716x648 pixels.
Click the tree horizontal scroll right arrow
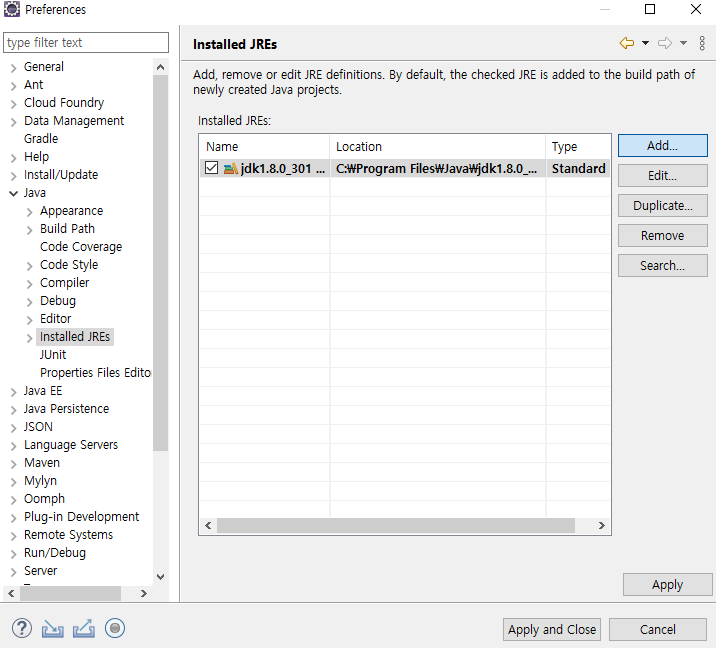(144, 593)
